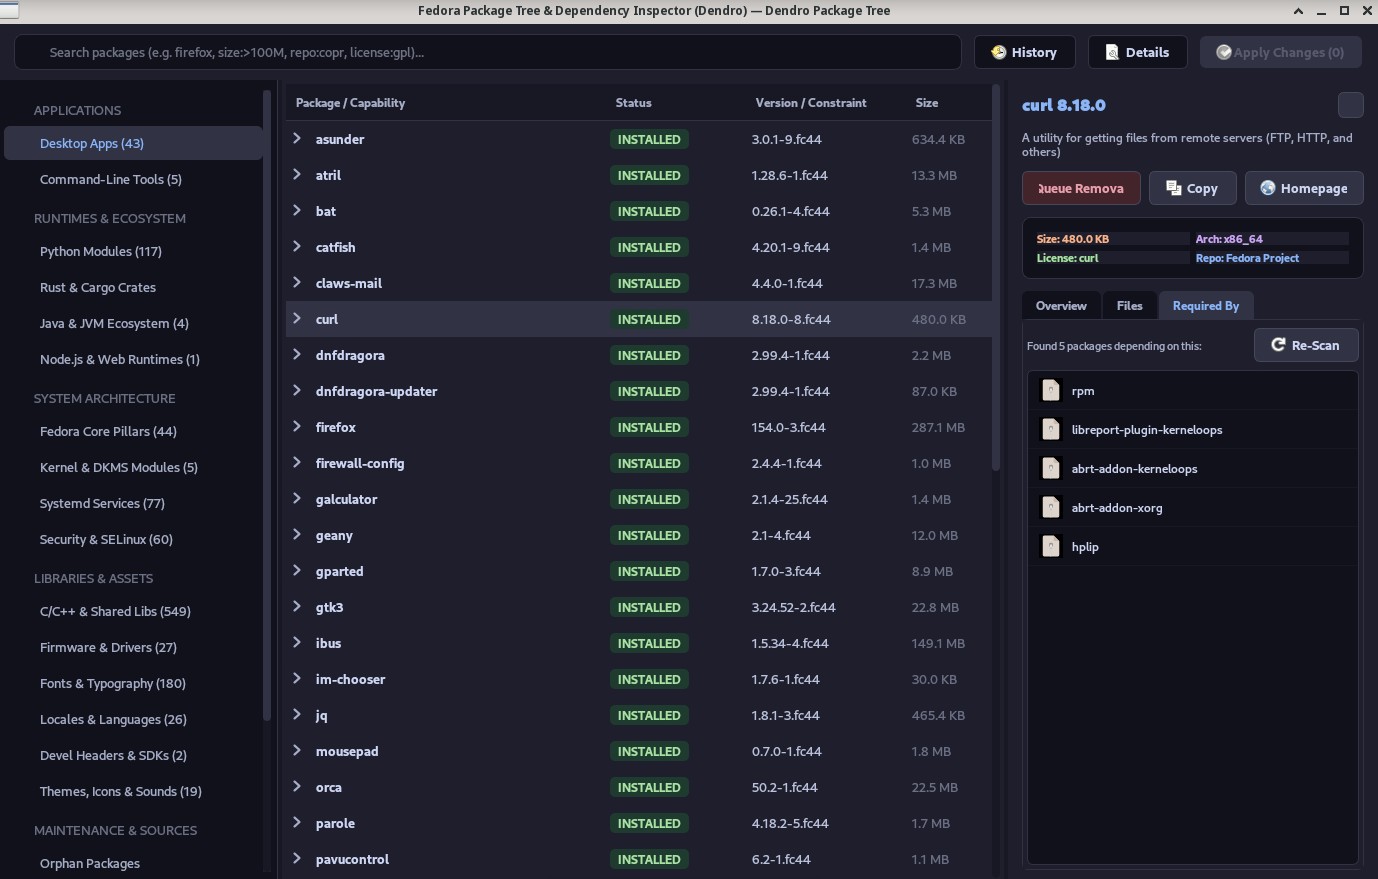Viewport: 1378px width, 879px height.
Task: Click the file icon beside rpm
Action: coord(1050,391)
